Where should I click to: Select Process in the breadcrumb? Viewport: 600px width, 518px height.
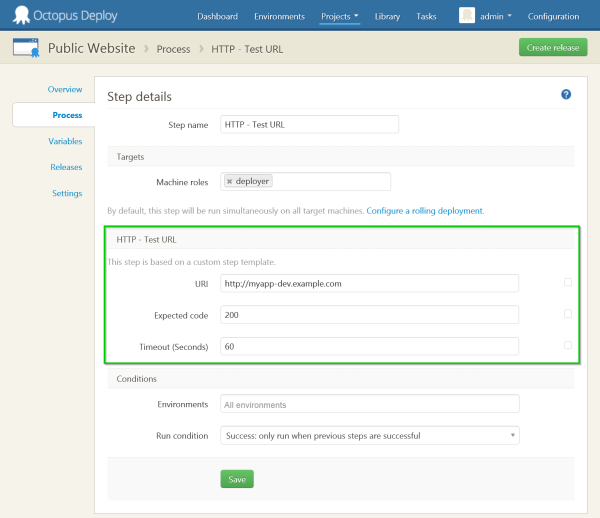173,48
